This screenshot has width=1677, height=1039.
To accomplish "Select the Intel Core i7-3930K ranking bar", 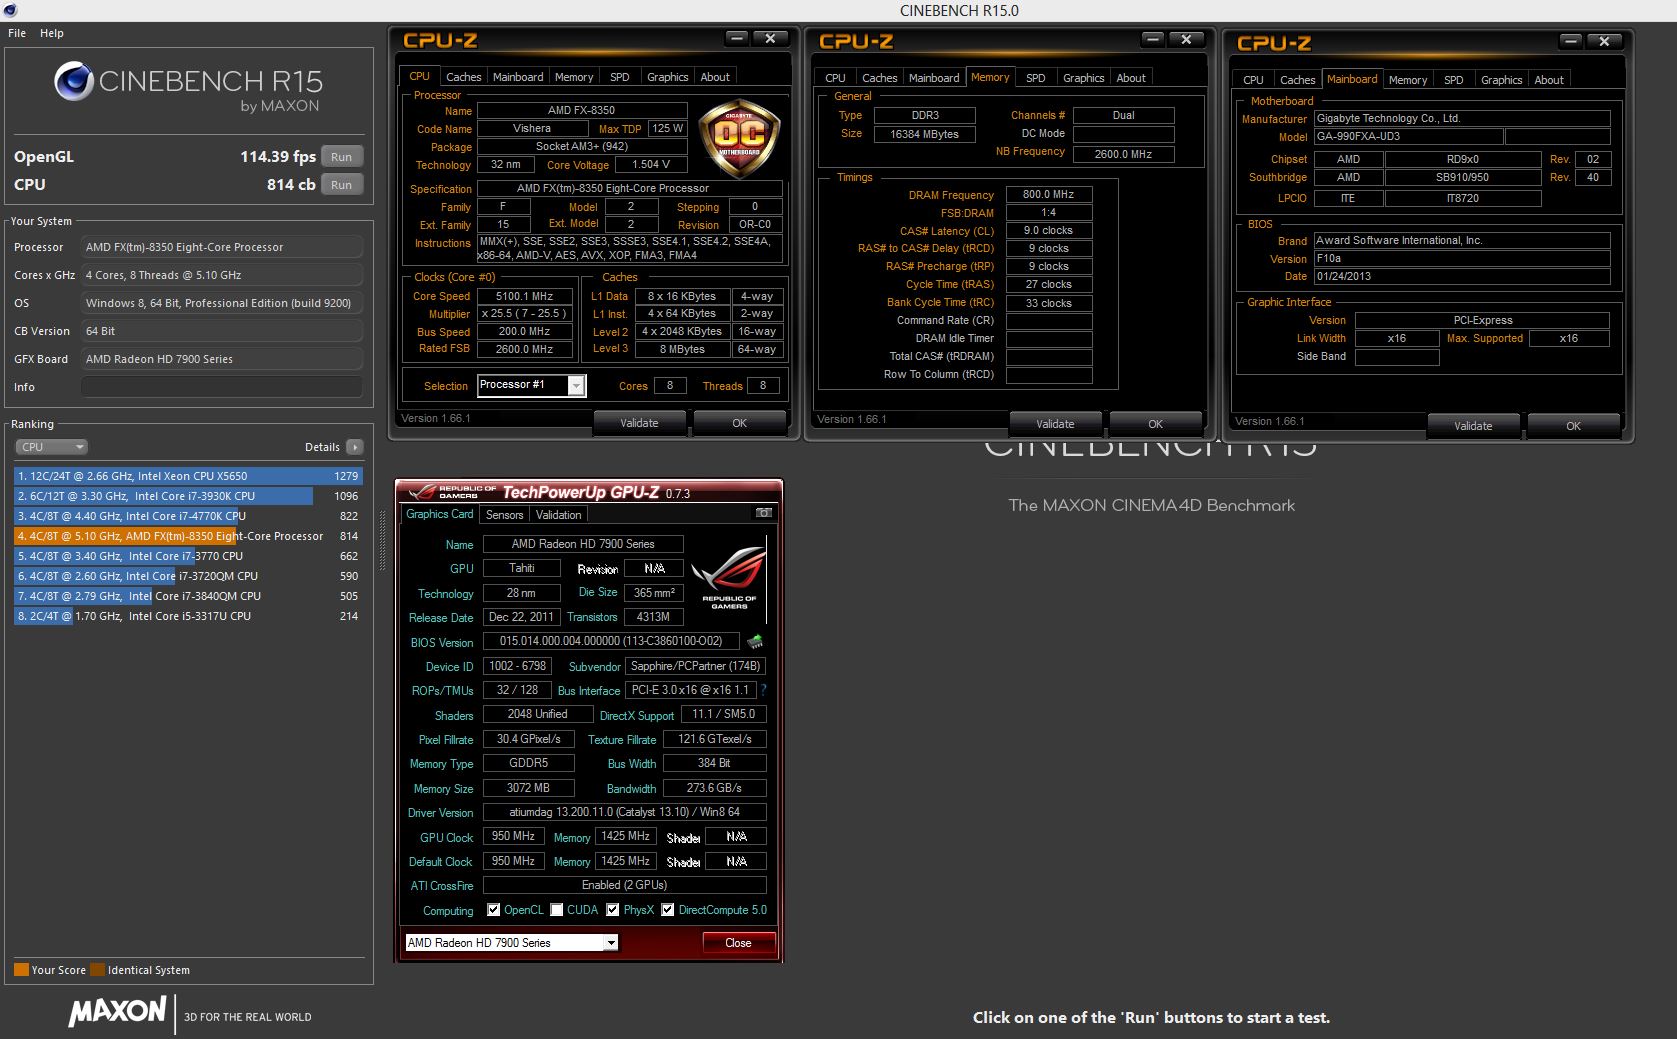I will (188, 496).
